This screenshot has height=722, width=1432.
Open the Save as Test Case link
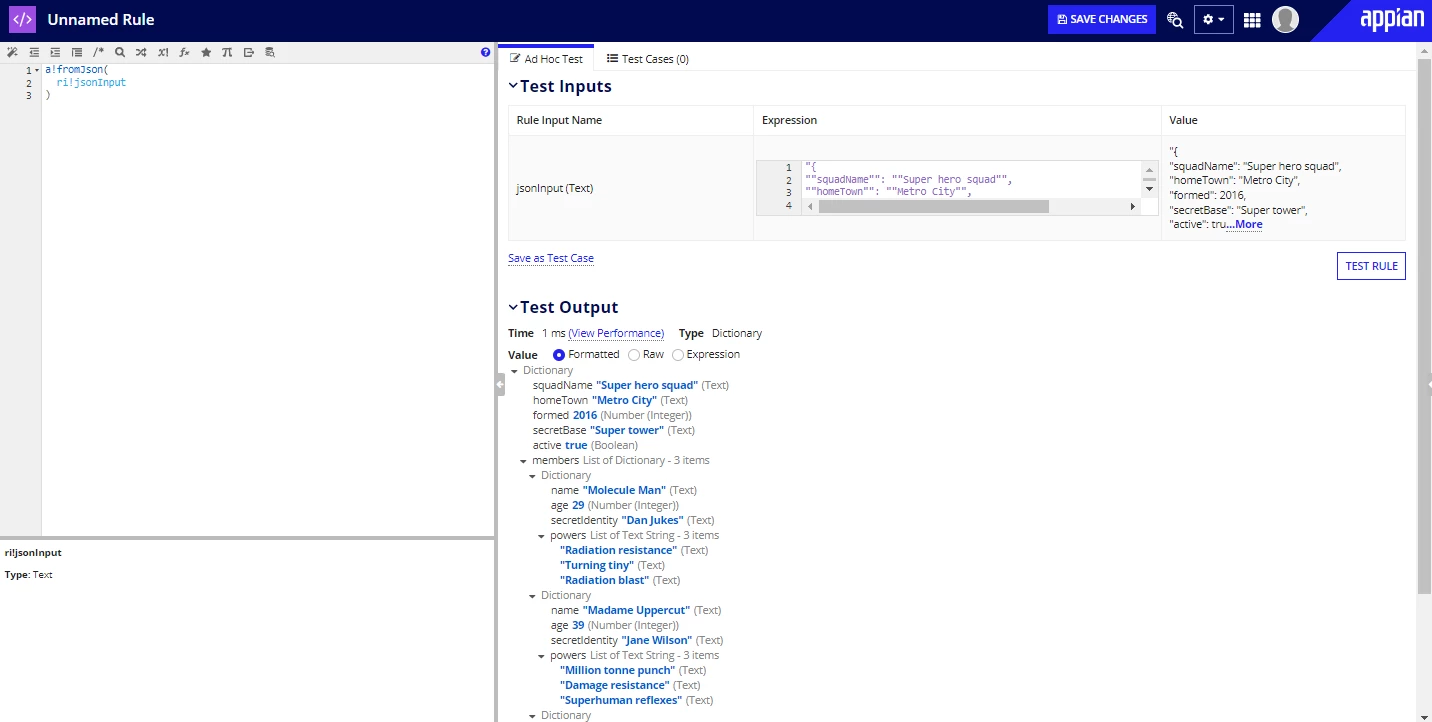pyautogui.click(x=551, y=258)
